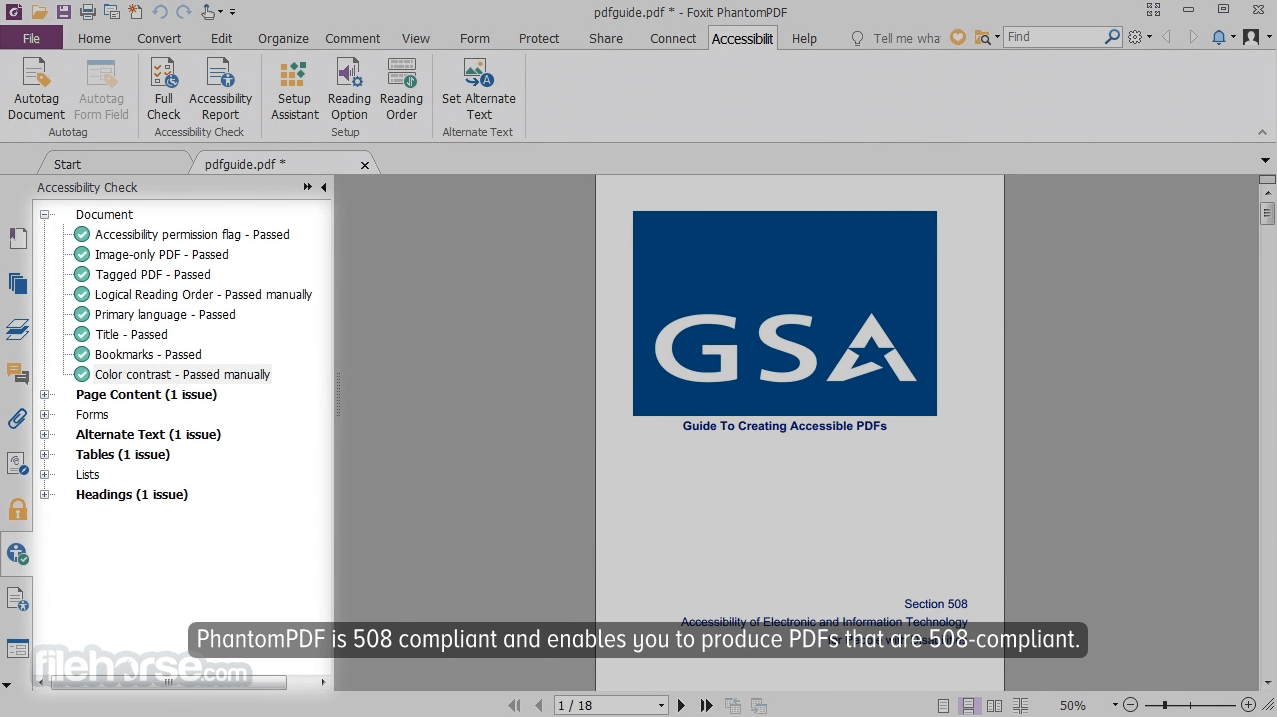This screenshot has height=717, width=1277.
Task: Jump to the last page
Action: [x=706, y=705]
